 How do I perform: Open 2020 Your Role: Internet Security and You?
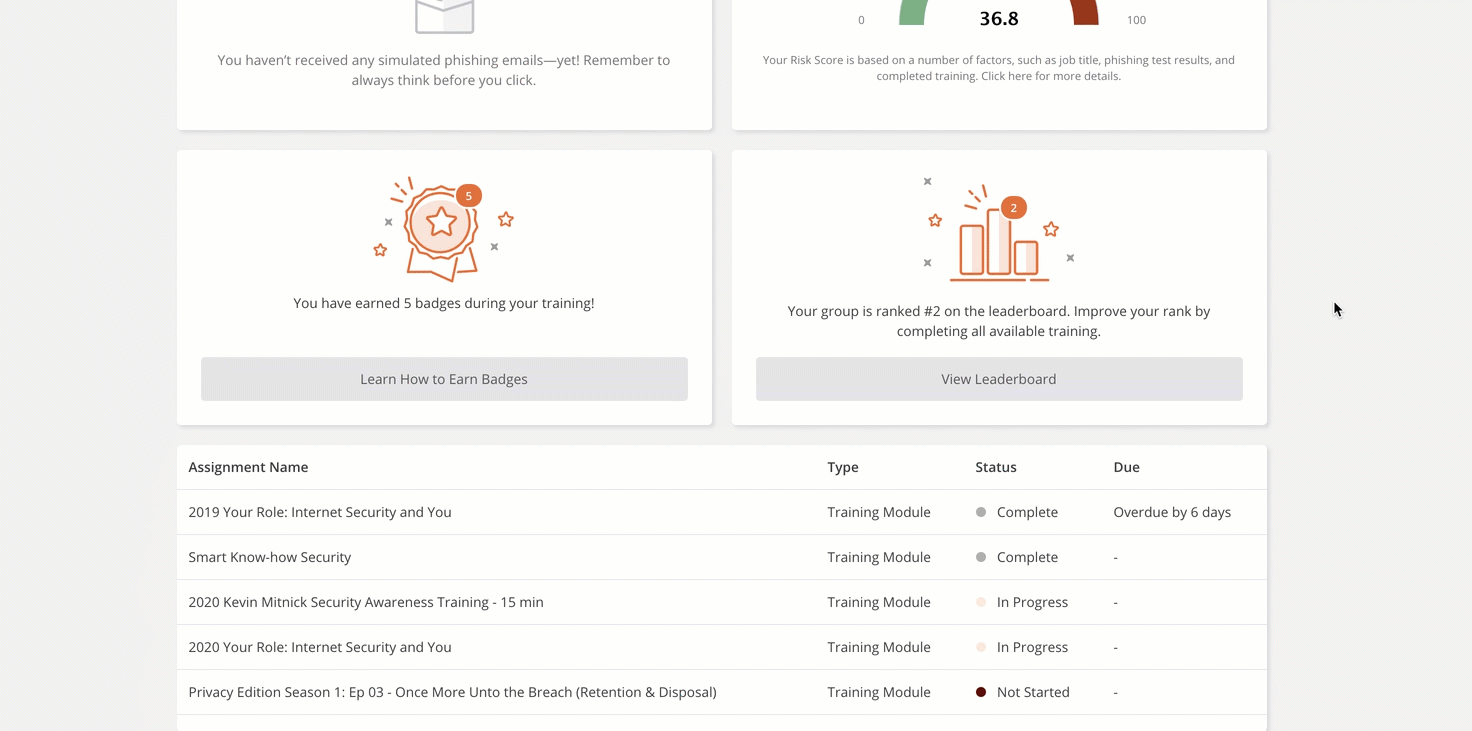pos(320,647)
